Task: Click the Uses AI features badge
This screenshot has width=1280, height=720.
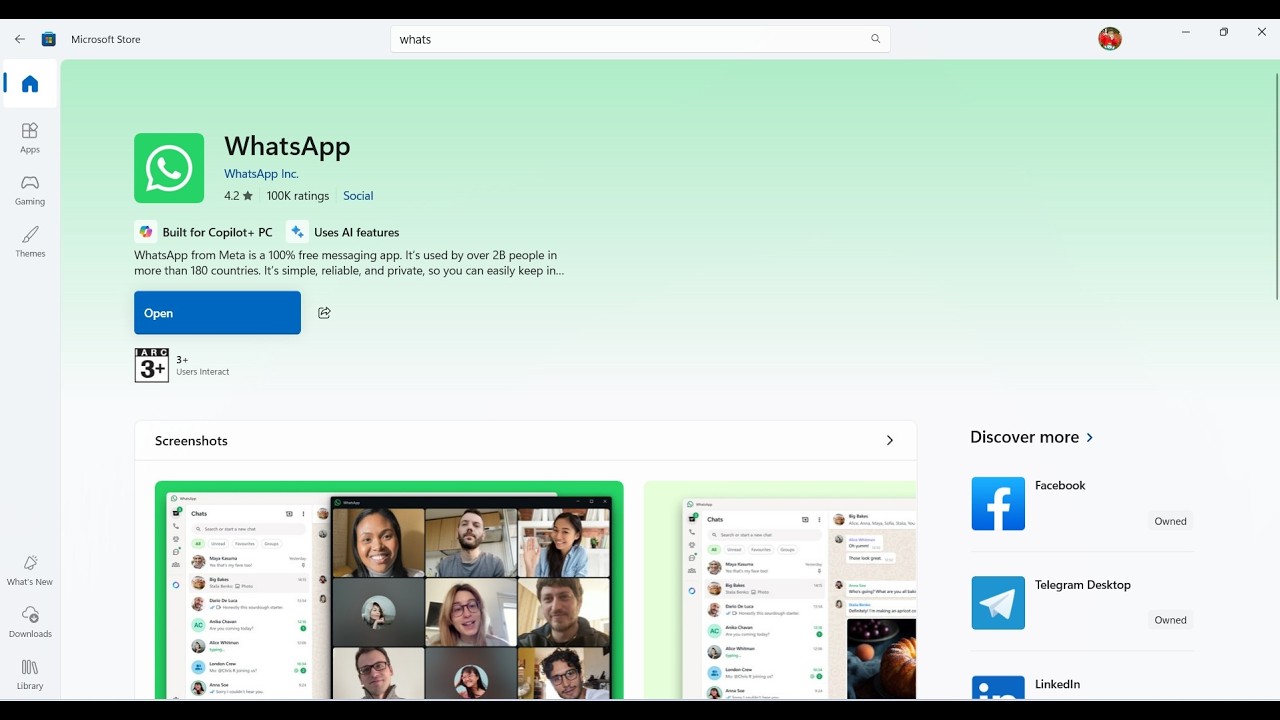Action: [x=343, y=232]
